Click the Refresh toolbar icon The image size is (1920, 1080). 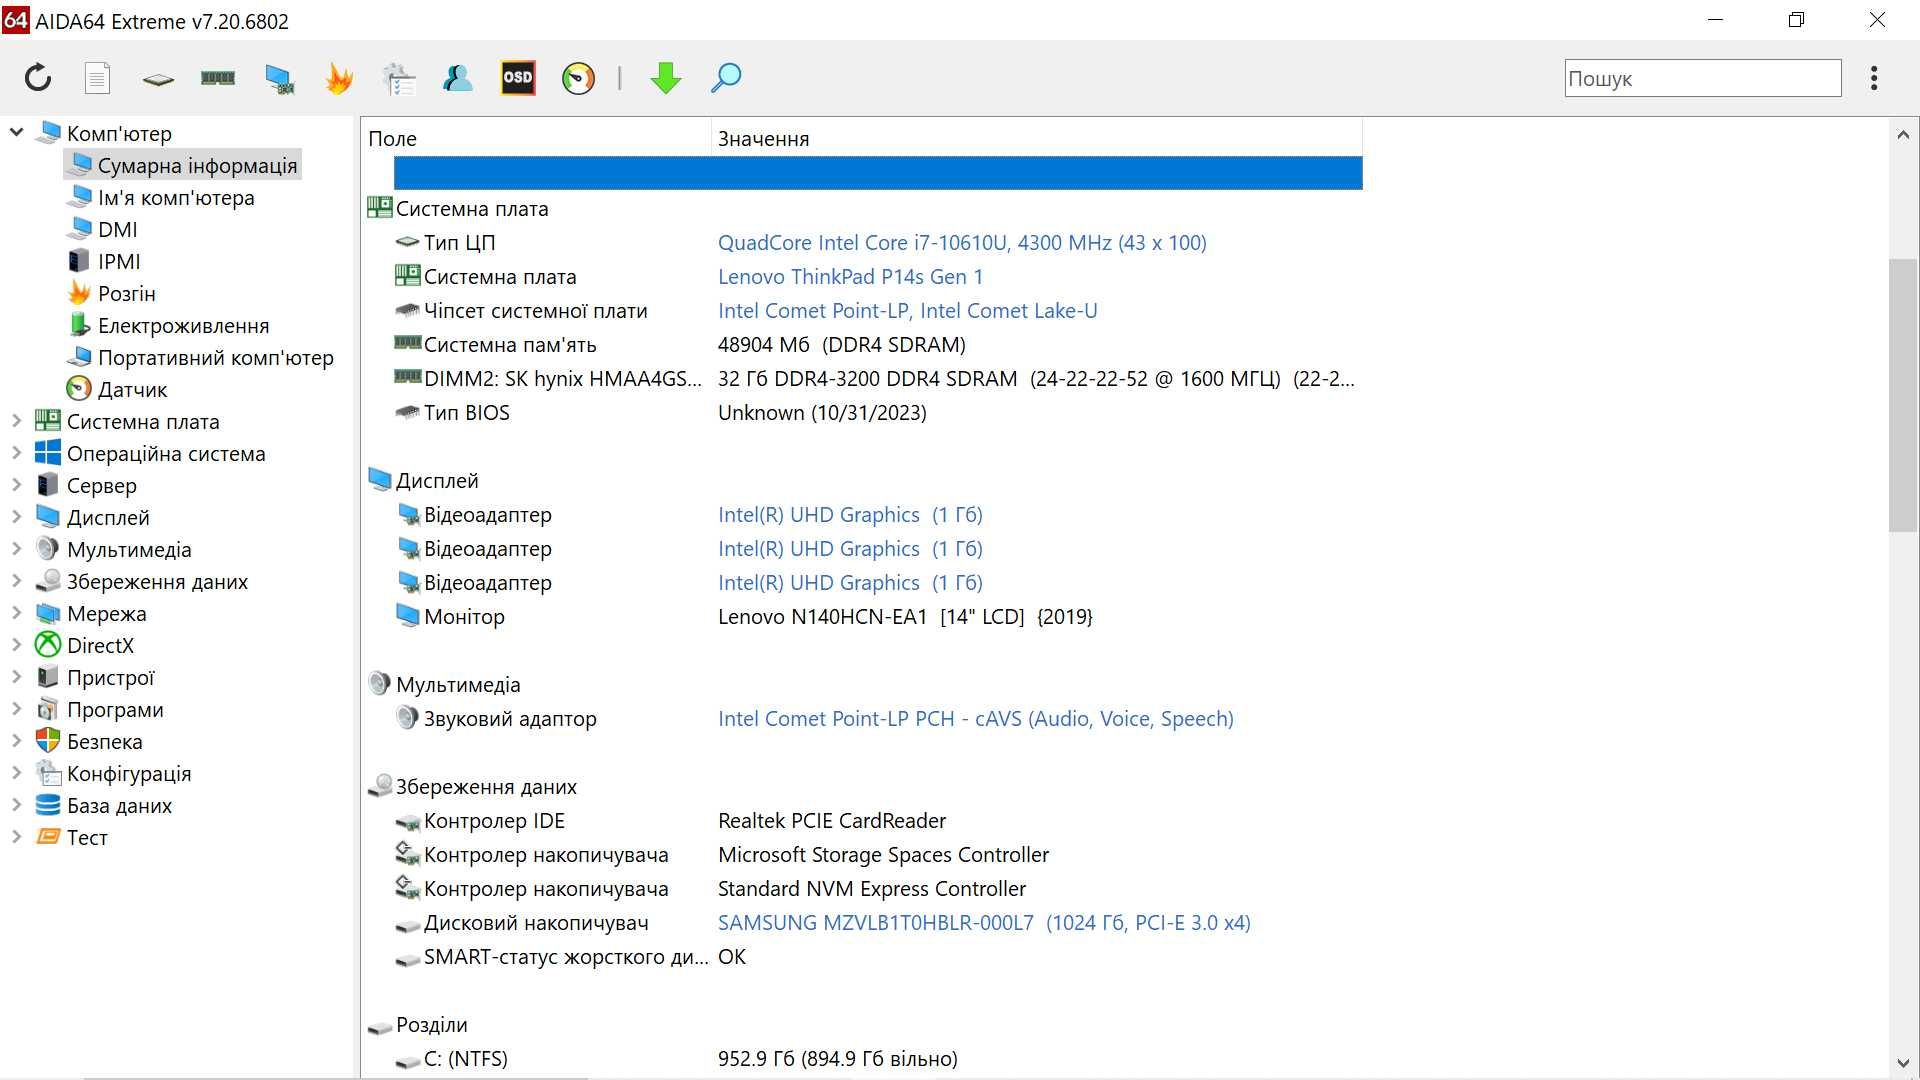(38, 78)
